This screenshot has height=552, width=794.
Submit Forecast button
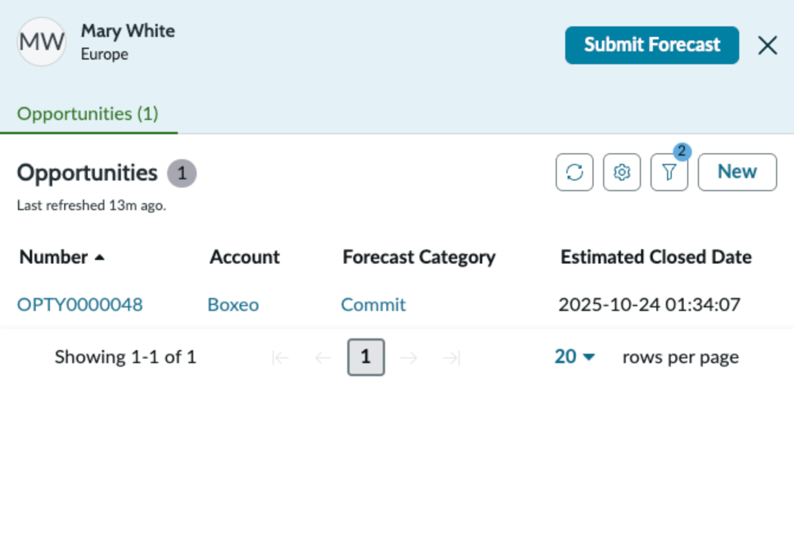coord(652,45)
